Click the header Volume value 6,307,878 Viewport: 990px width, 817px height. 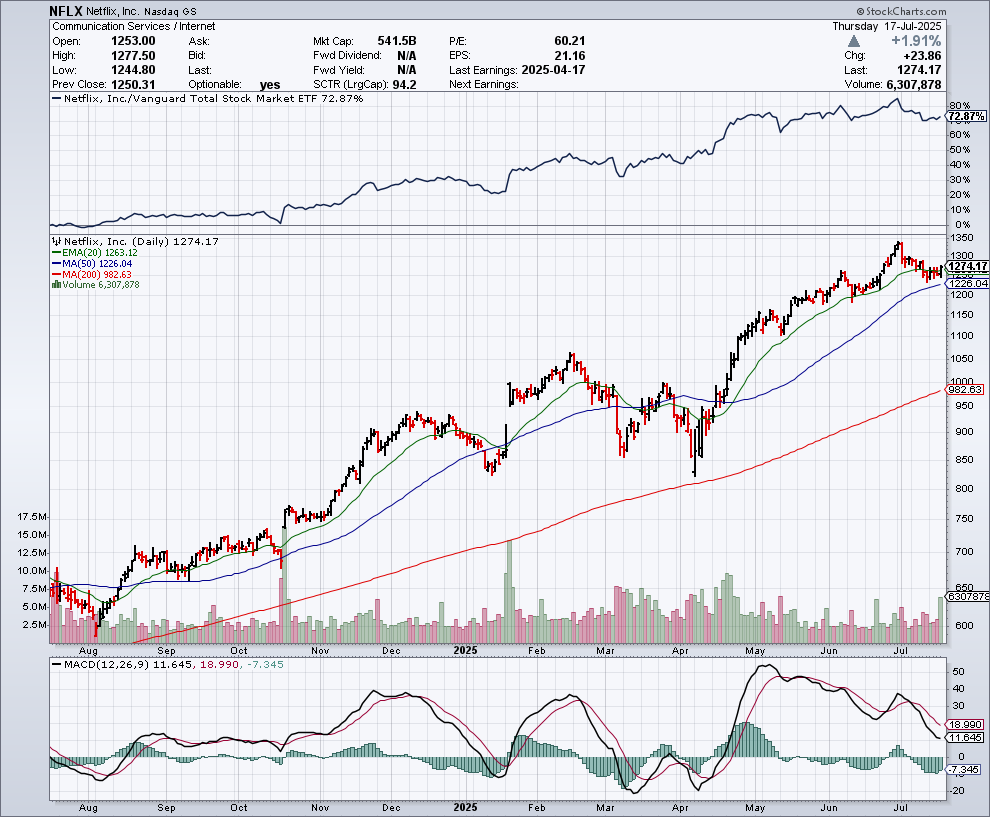(x=914, y=85)
